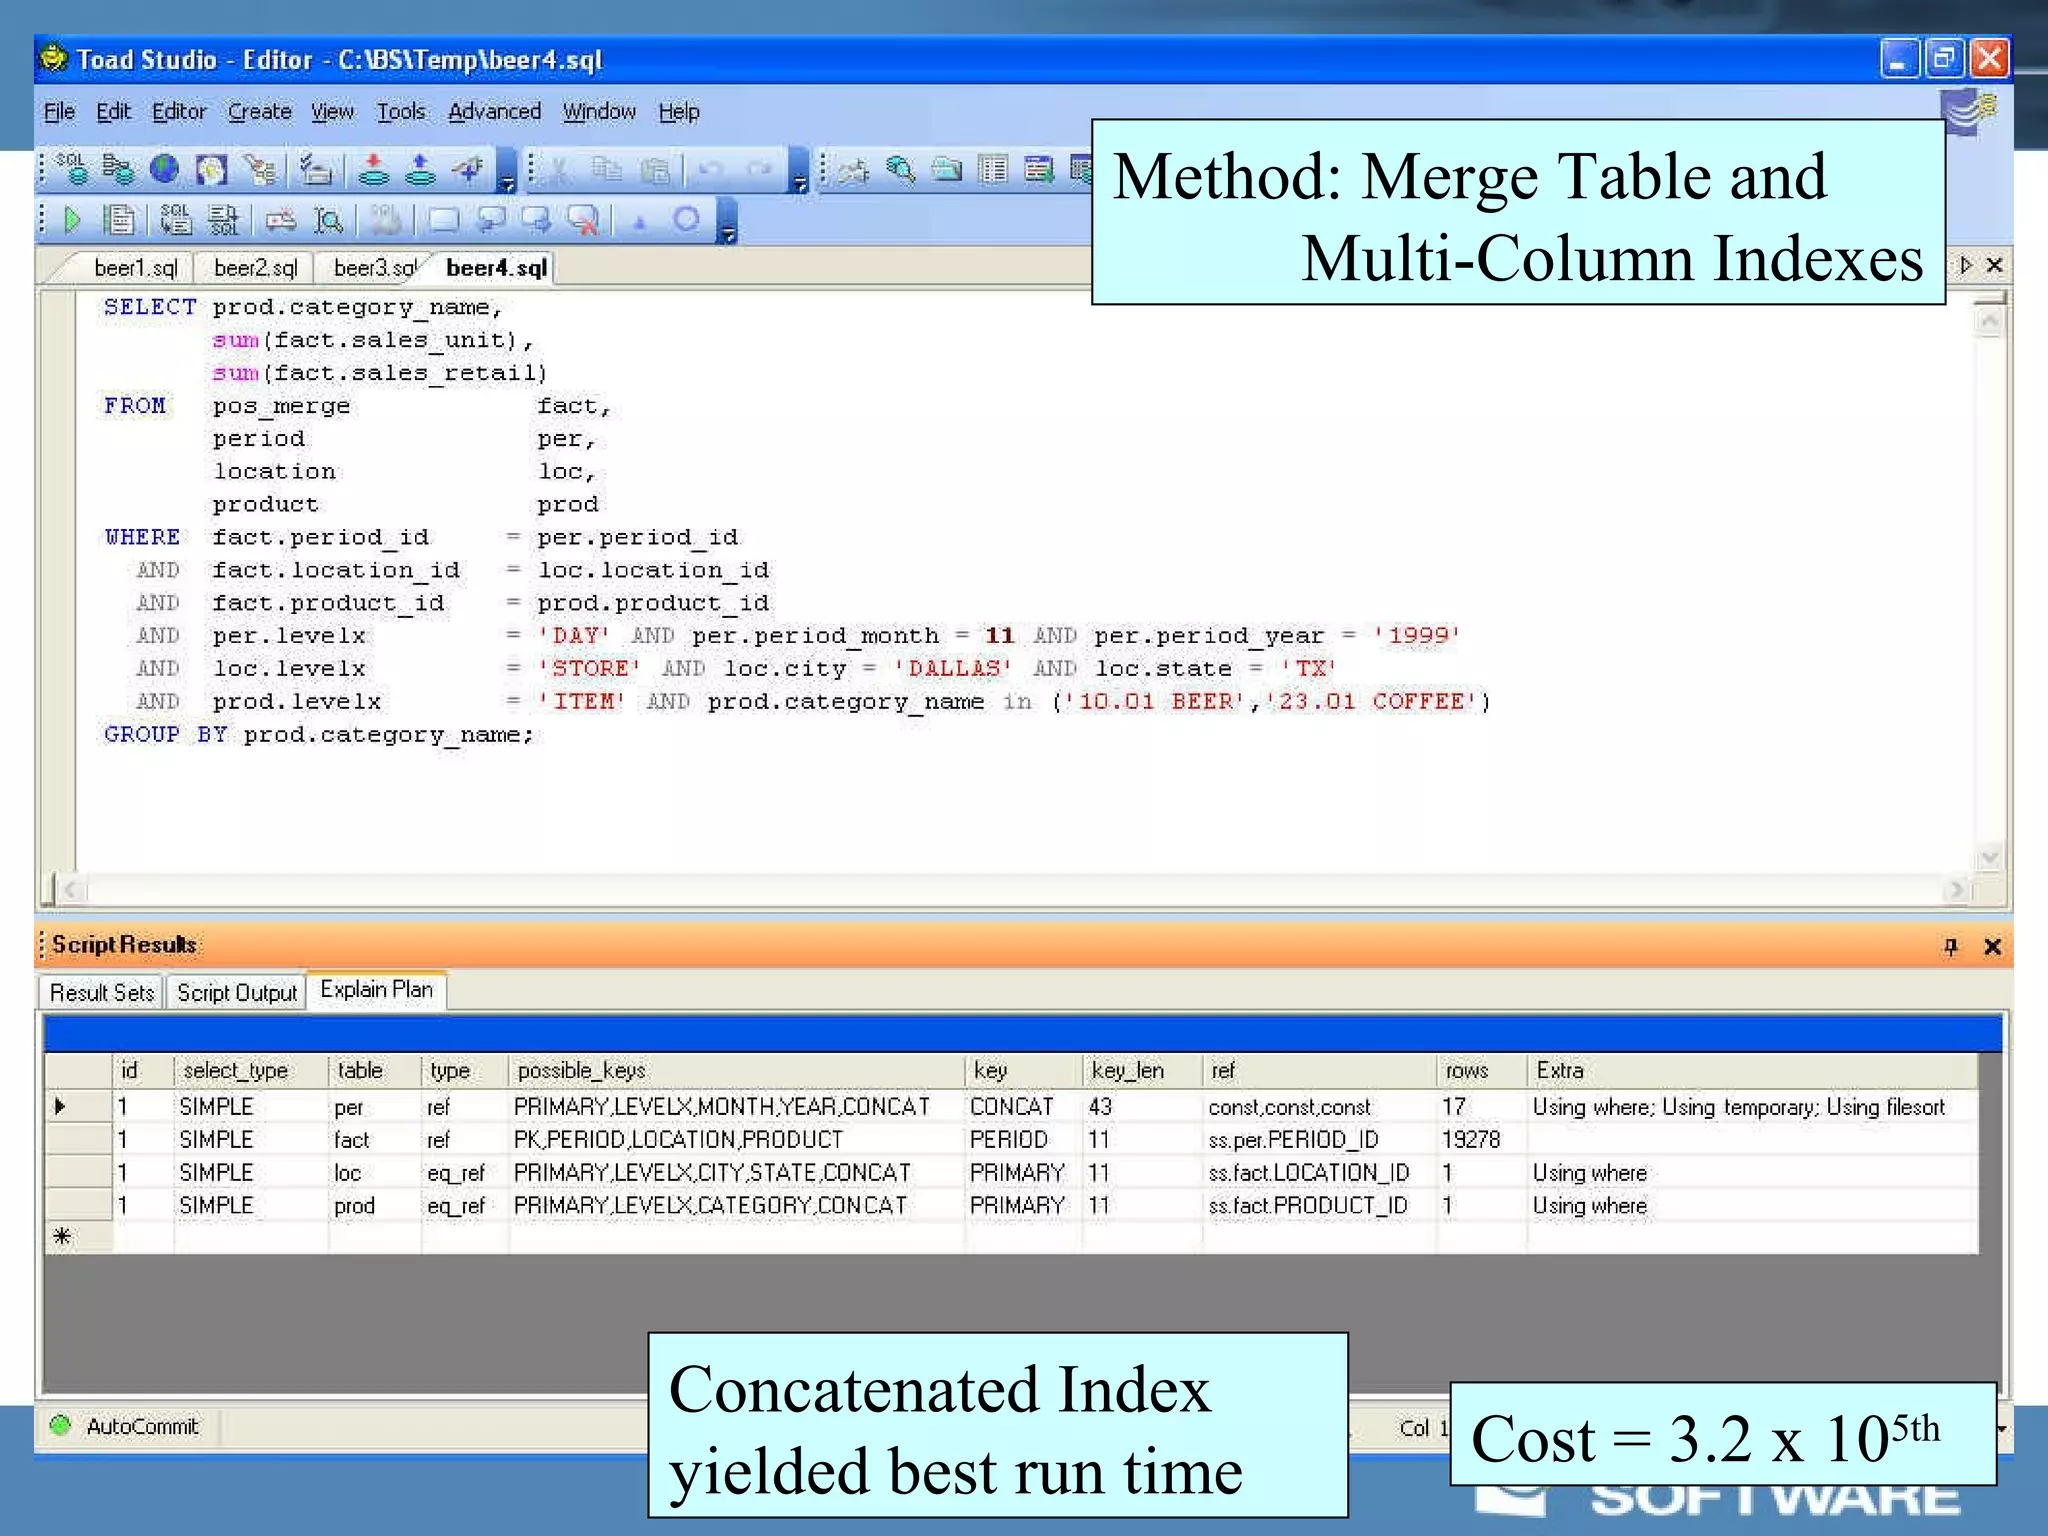2048x1536 pixels.
Task: Click the editor vertical scrollbar up arrow
Action: [x=1990, y=321]
